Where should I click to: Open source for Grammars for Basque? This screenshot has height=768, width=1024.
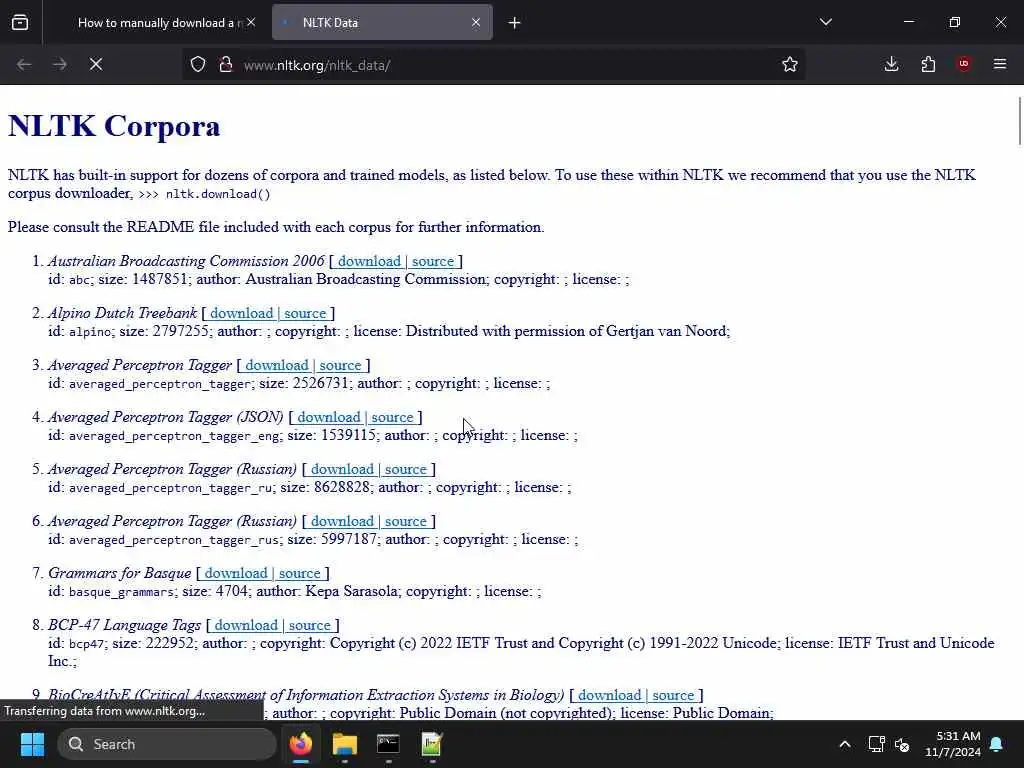point(300,573)
